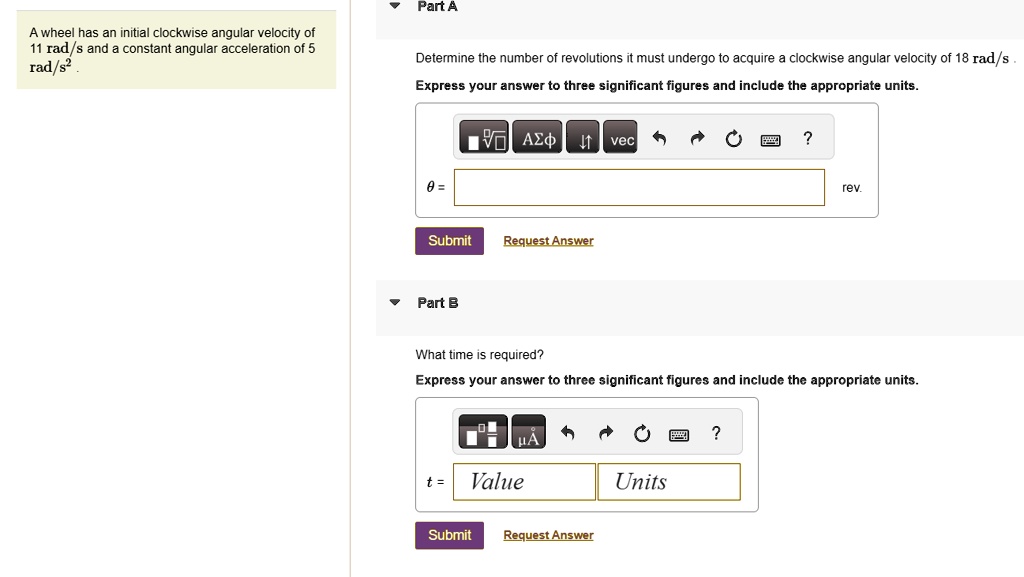This screenshot has height=577, width=1024.
Task: Open help question mark in Part A
Action: [808, 138]
